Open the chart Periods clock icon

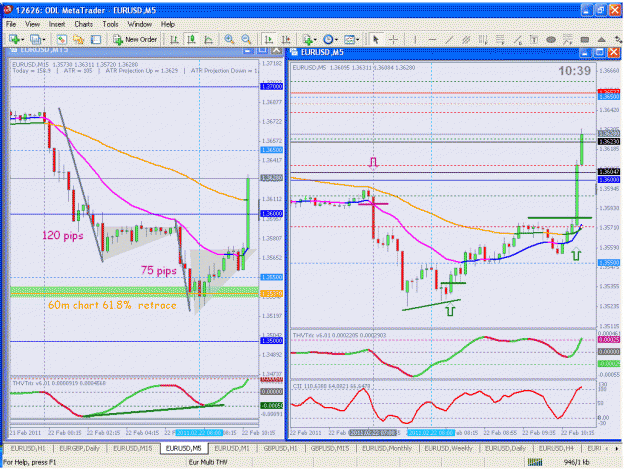click(x=328, y=39)
